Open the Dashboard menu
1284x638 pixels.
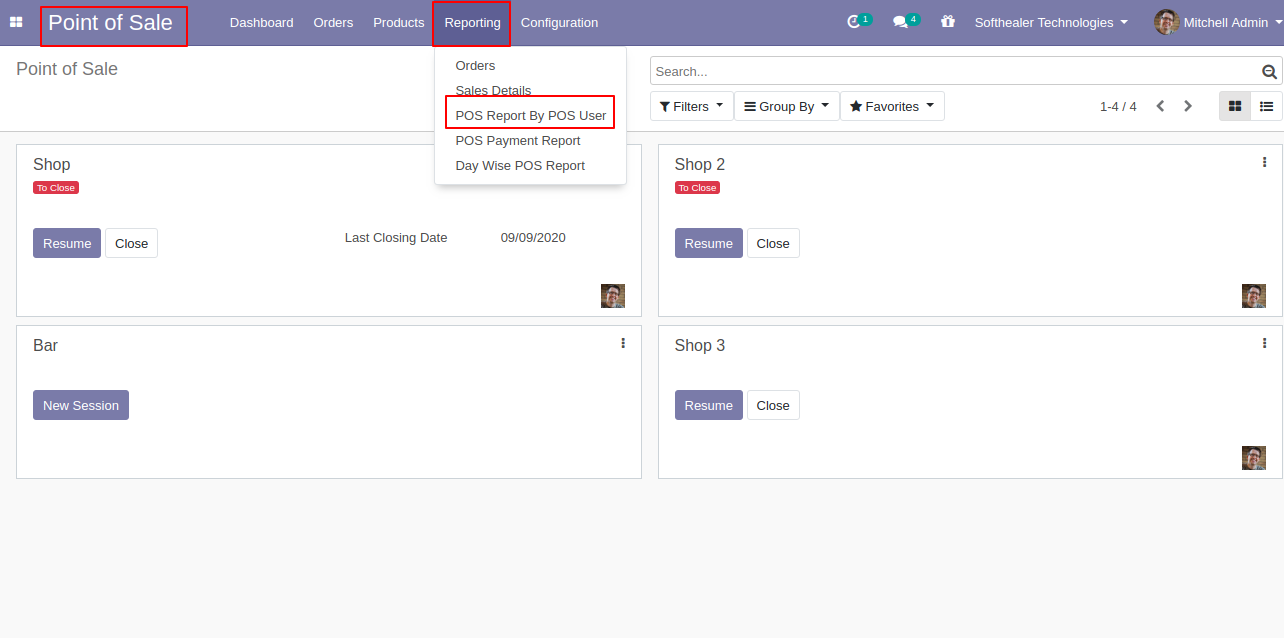click(262, 22)
